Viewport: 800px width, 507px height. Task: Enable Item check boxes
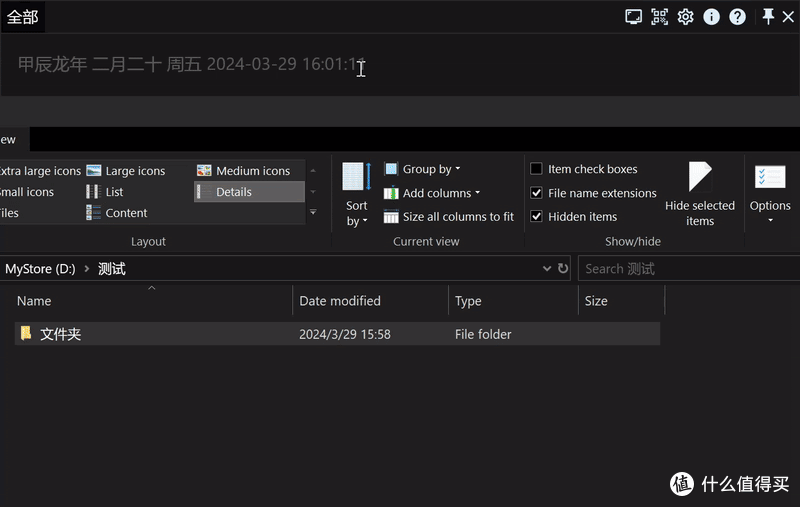tap(536, 169)
